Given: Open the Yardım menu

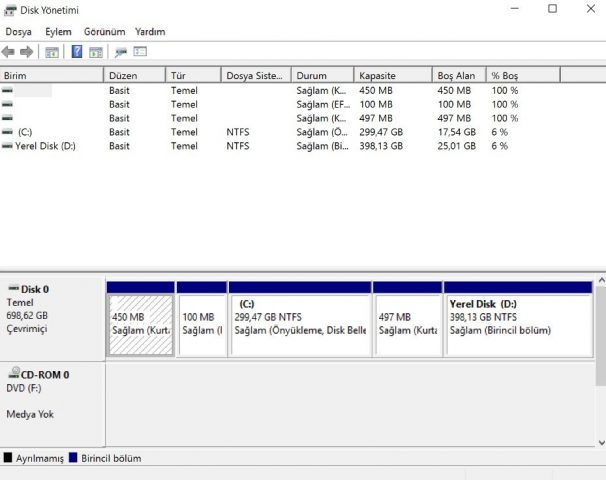Looking at the screenshot, I should [150, 32].
